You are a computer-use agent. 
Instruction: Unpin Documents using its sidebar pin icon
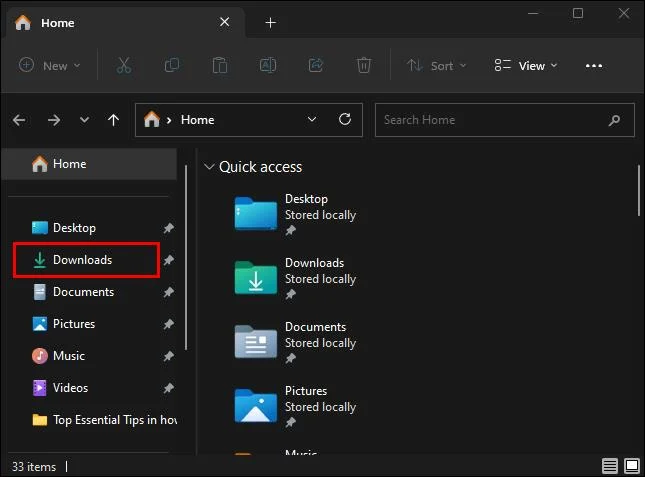[169, 292]
